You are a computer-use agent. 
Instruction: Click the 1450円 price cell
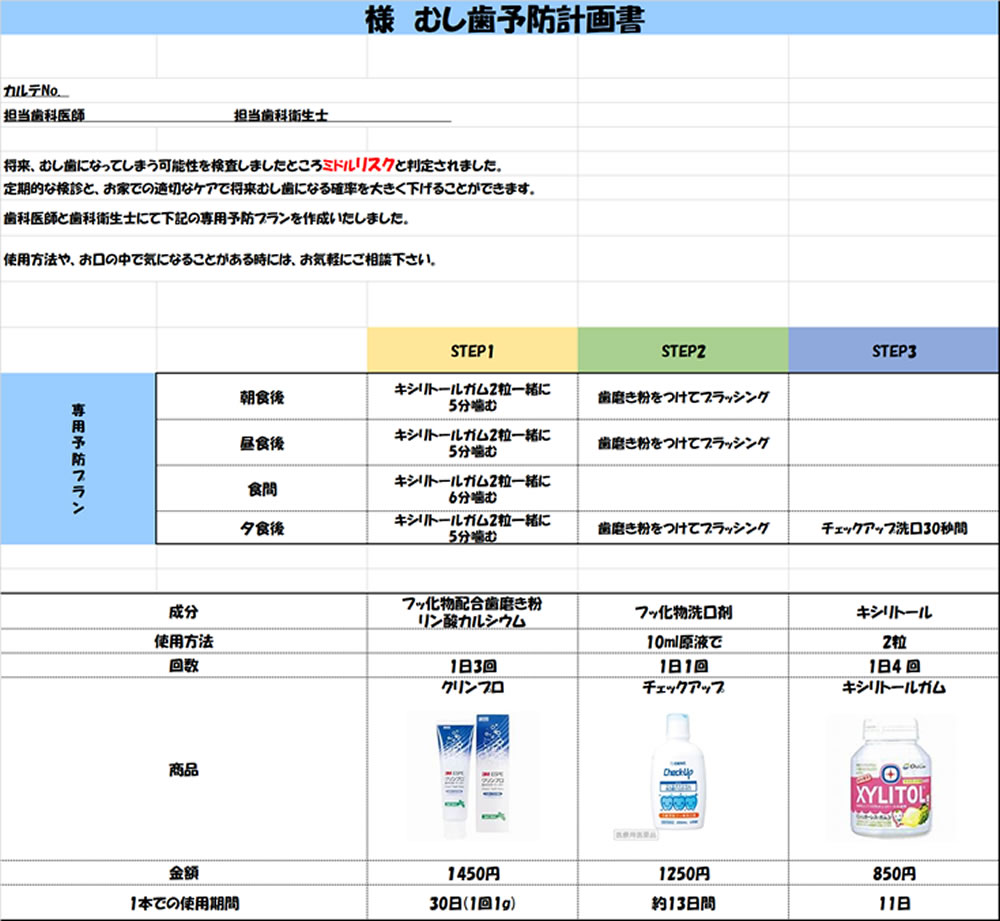coord(473,873)
